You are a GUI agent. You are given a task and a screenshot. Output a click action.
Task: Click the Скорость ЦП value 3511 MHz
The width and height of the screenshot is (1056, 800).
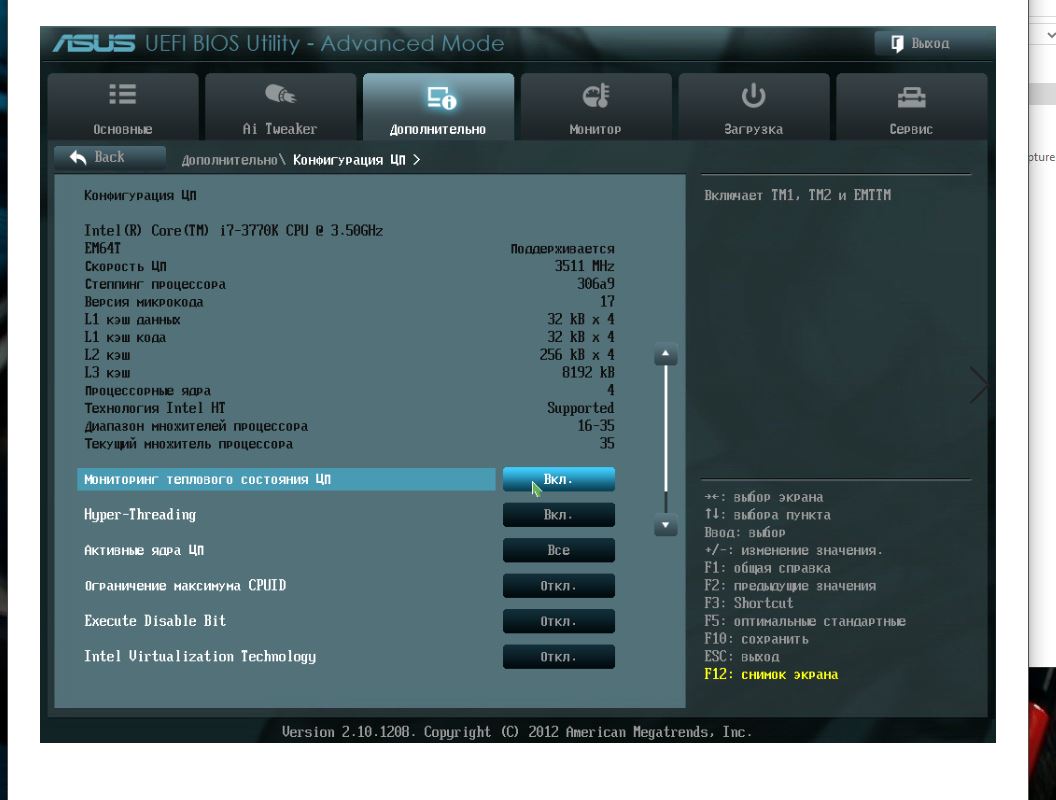pos(585,266)
